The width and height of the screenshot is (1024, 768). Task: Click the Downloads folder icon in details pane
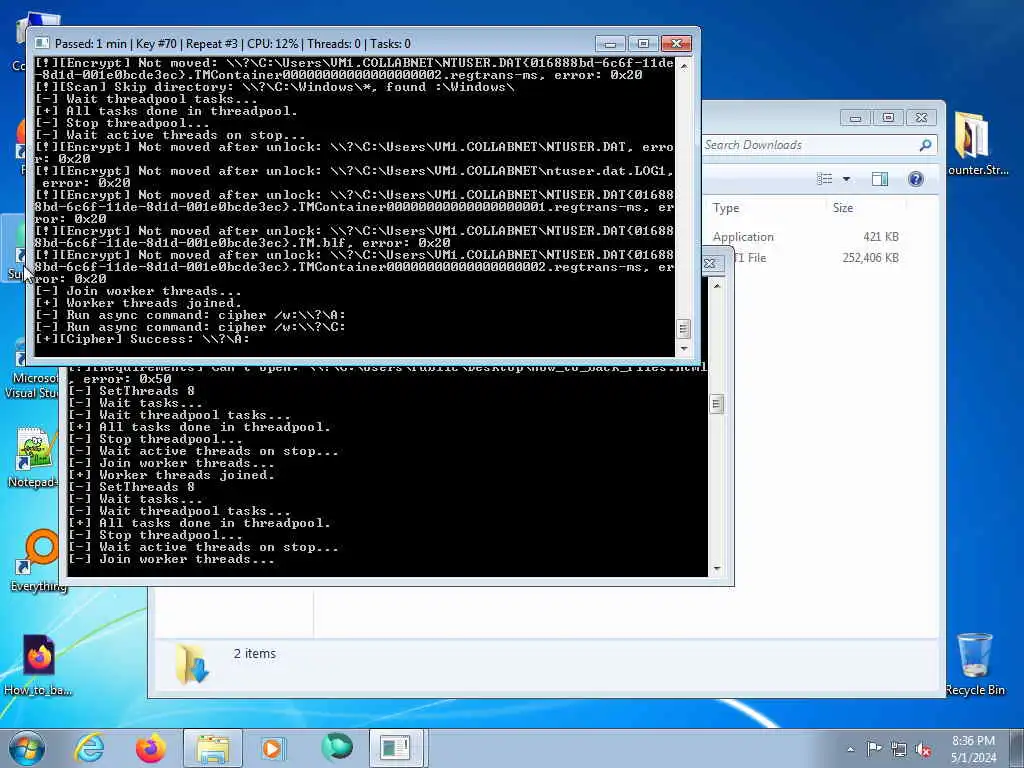[x=192, y=664]
